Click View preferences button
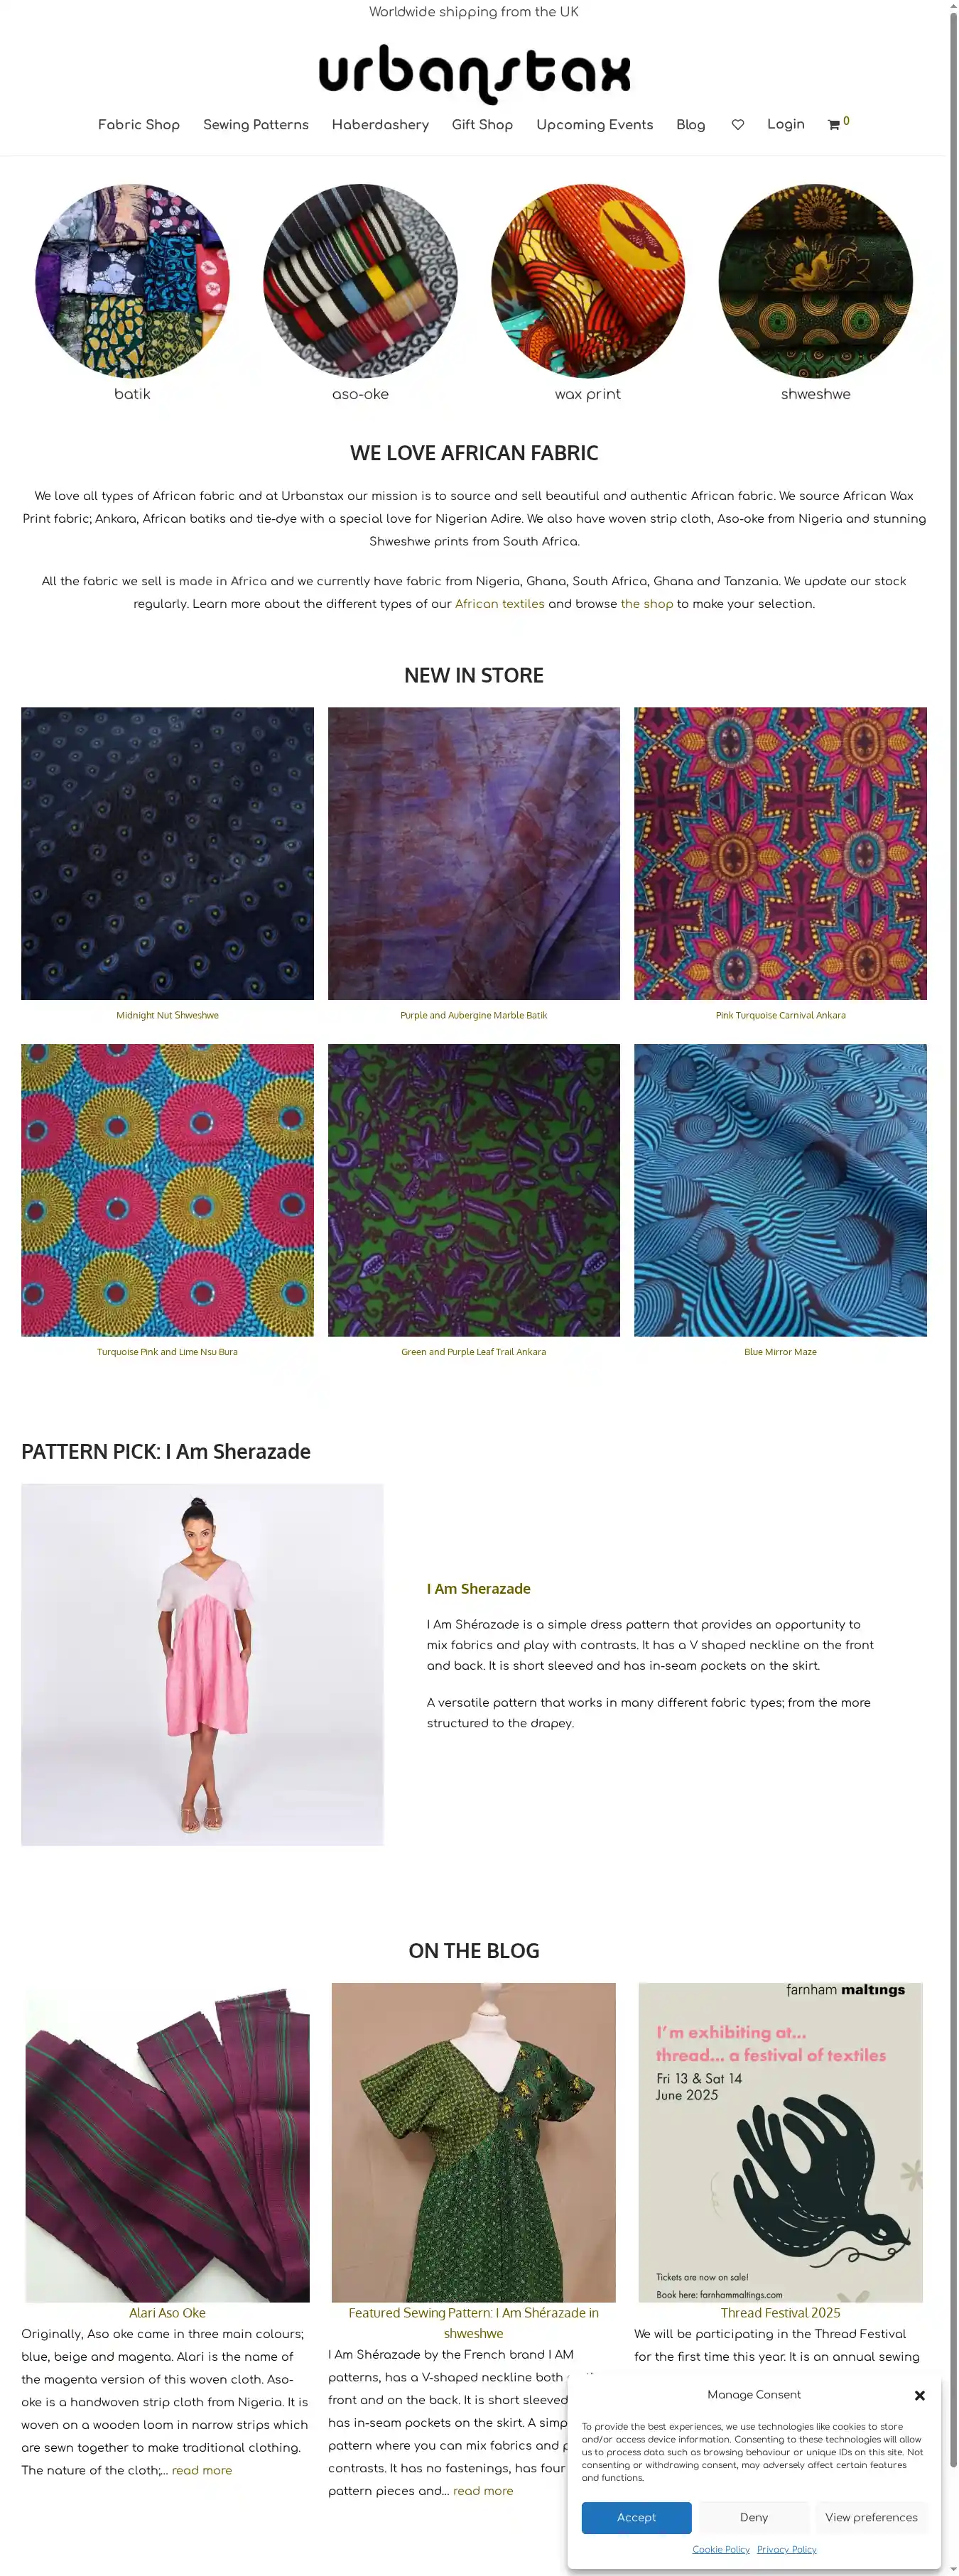 [871, 2517]
